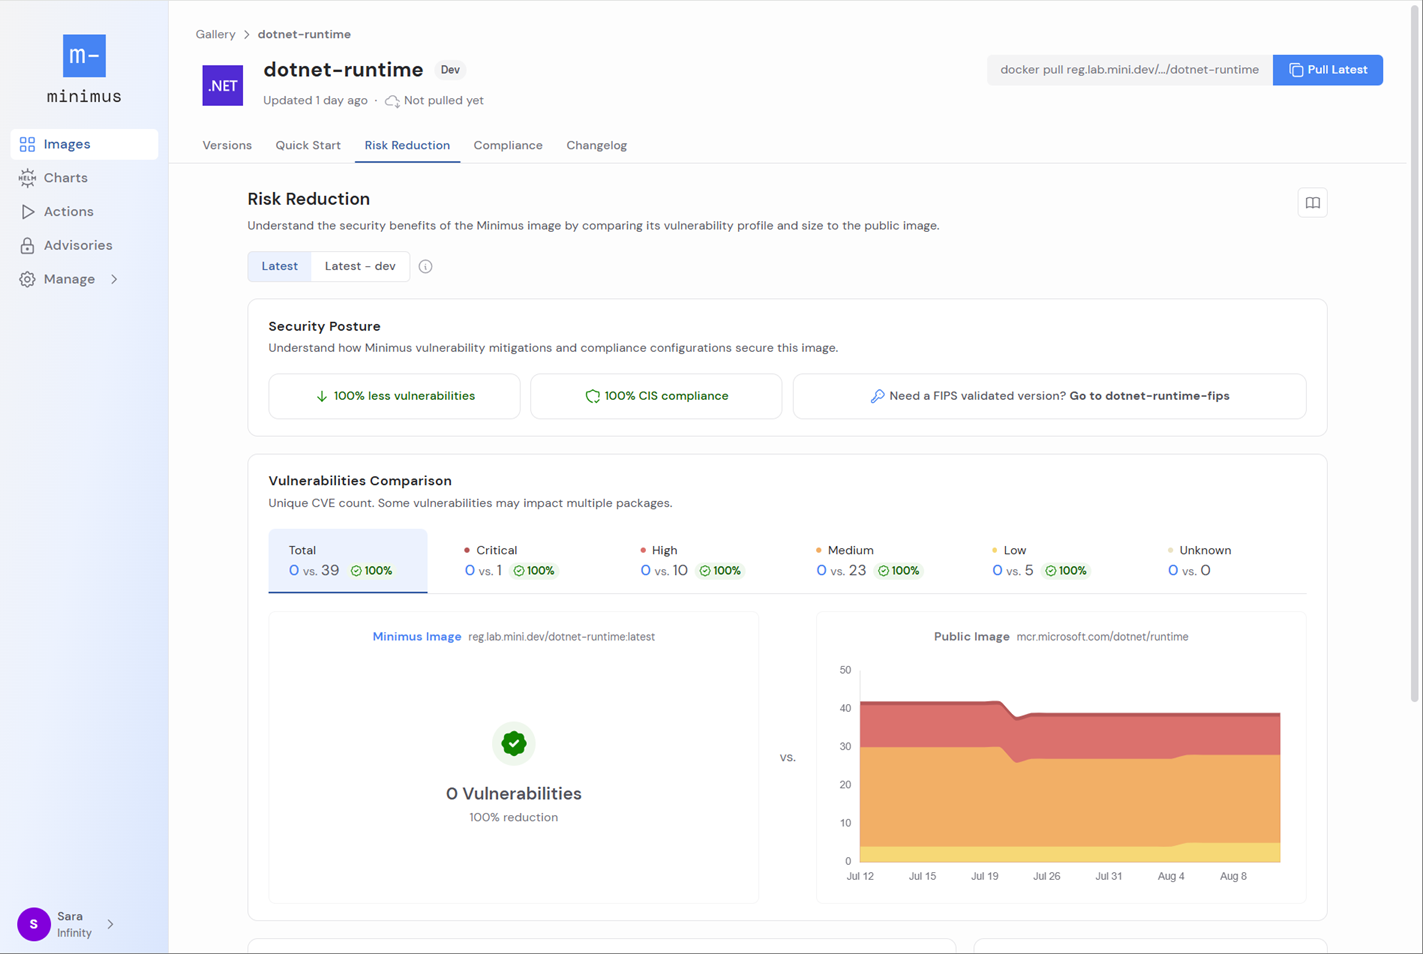The image size is (1423, 954).
Task: Click the Images grid icon
Action: (x=27, y=144)
